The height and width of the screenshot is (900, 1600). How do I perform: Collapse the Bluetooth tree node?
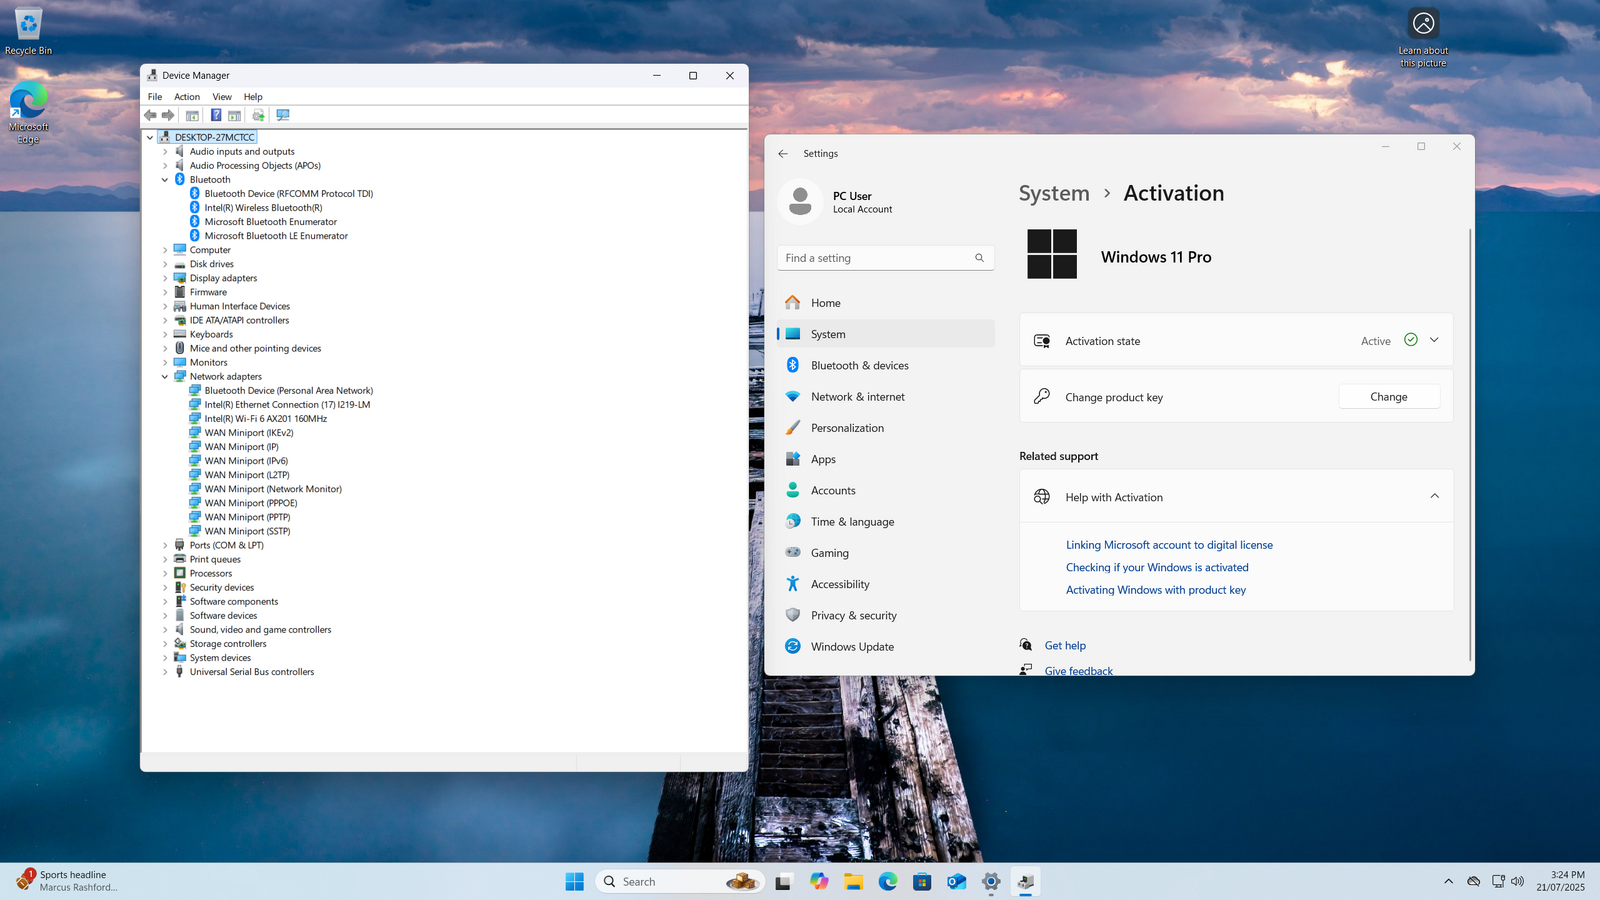(165, 180)
